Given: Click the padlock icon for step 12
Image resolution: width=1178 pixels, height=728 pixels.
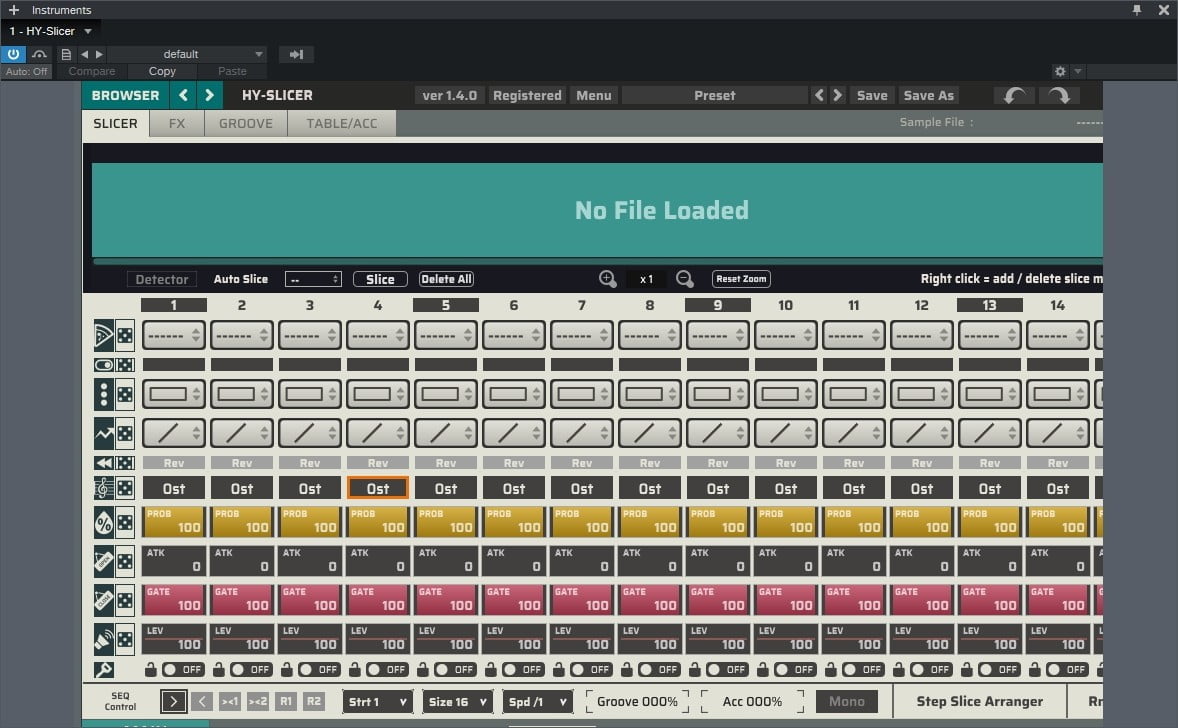Looking at the screenshot, I should point(899,669).
